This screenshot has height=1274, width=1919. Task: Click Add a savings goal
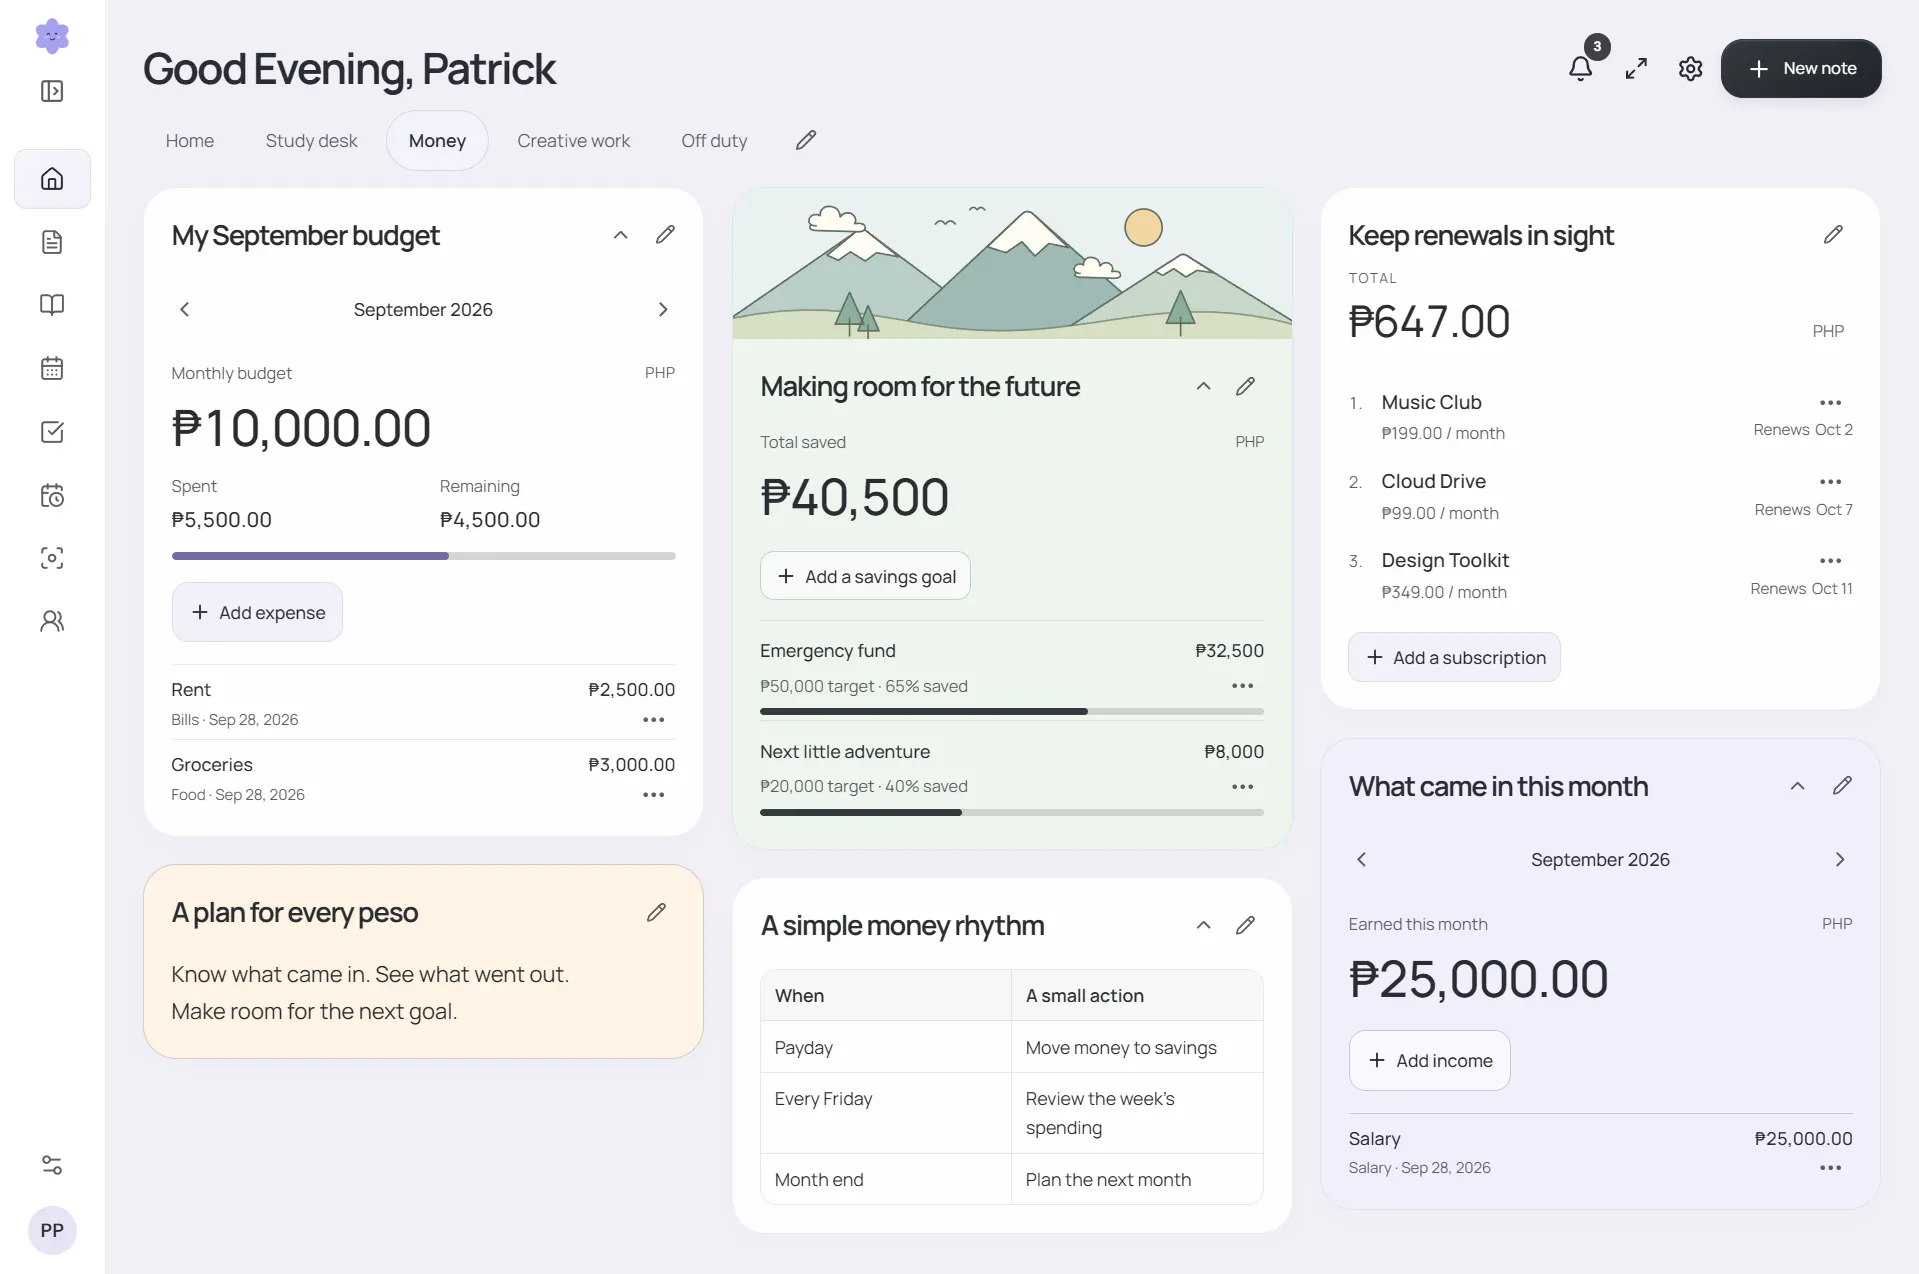tap(865, 576)
